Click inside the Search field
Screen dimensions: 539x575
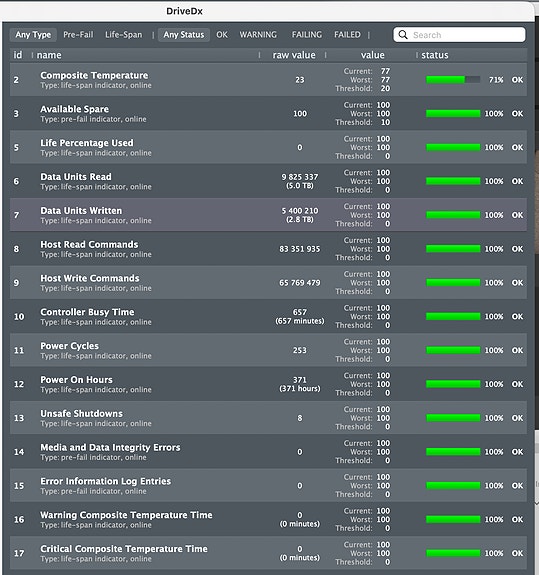tap(459, 35)
